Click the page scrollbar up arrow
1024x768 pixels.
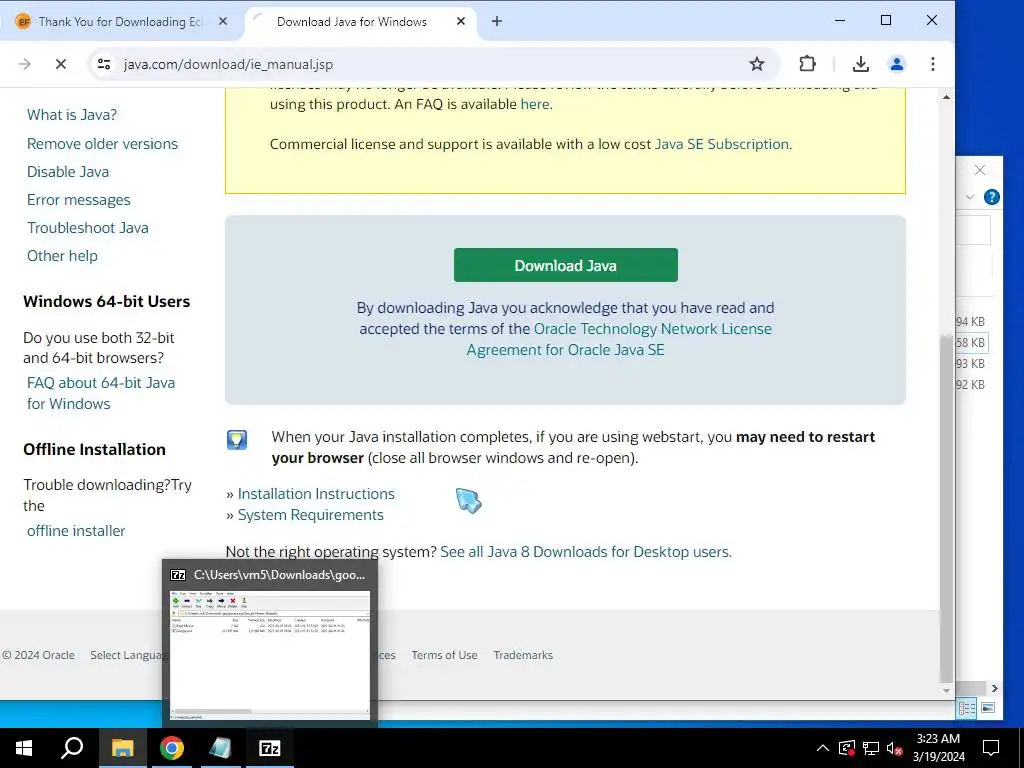946,97
